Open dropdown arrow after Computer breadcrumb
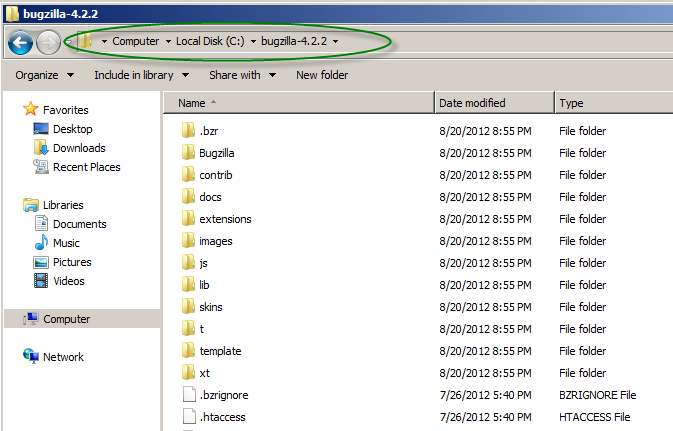 [x=168, y=42]
